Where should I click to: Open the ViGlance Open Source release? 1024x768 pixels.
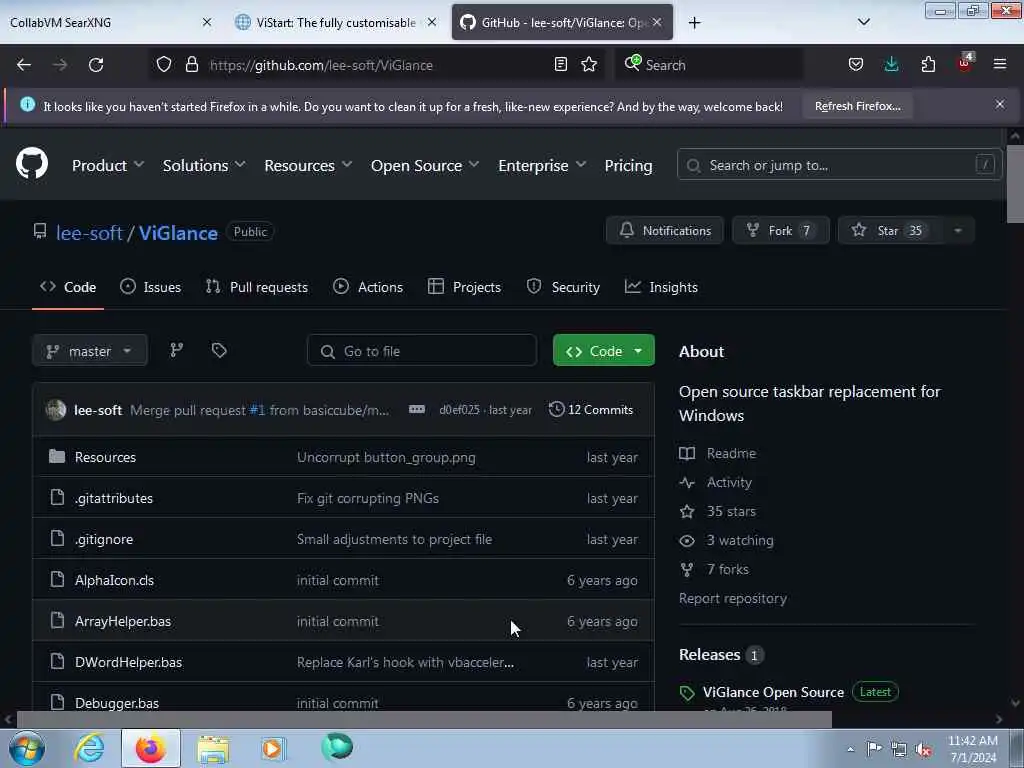(x=773, y=692)
